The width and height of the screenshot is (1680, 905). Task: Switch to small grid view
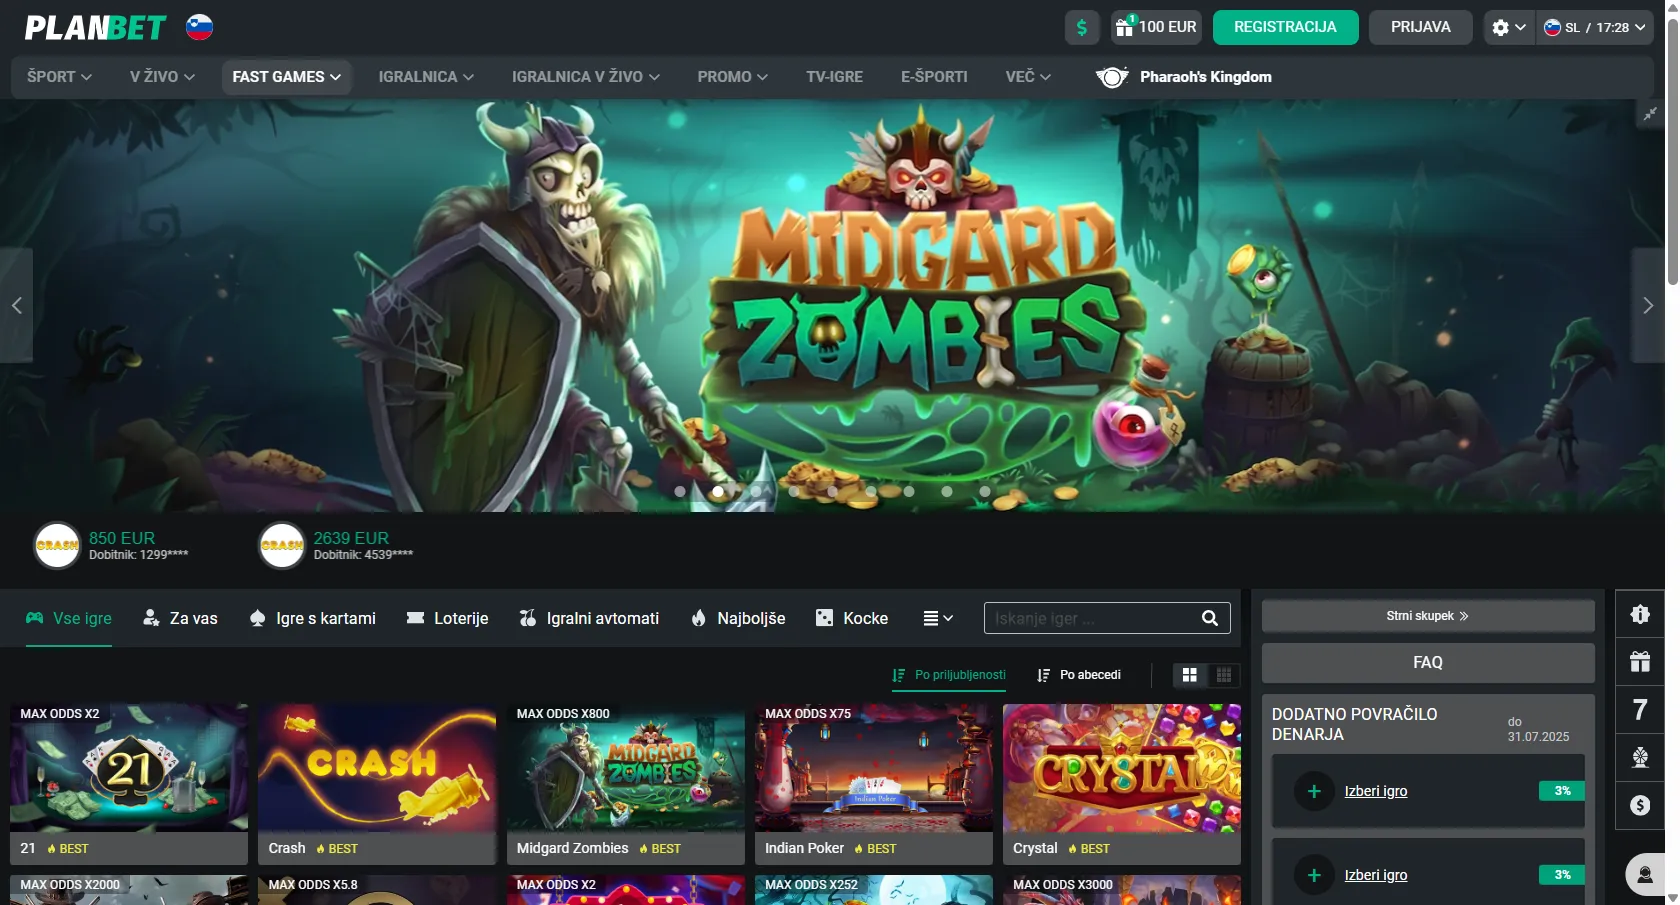pyautogui.click(x=1223, y=675)
